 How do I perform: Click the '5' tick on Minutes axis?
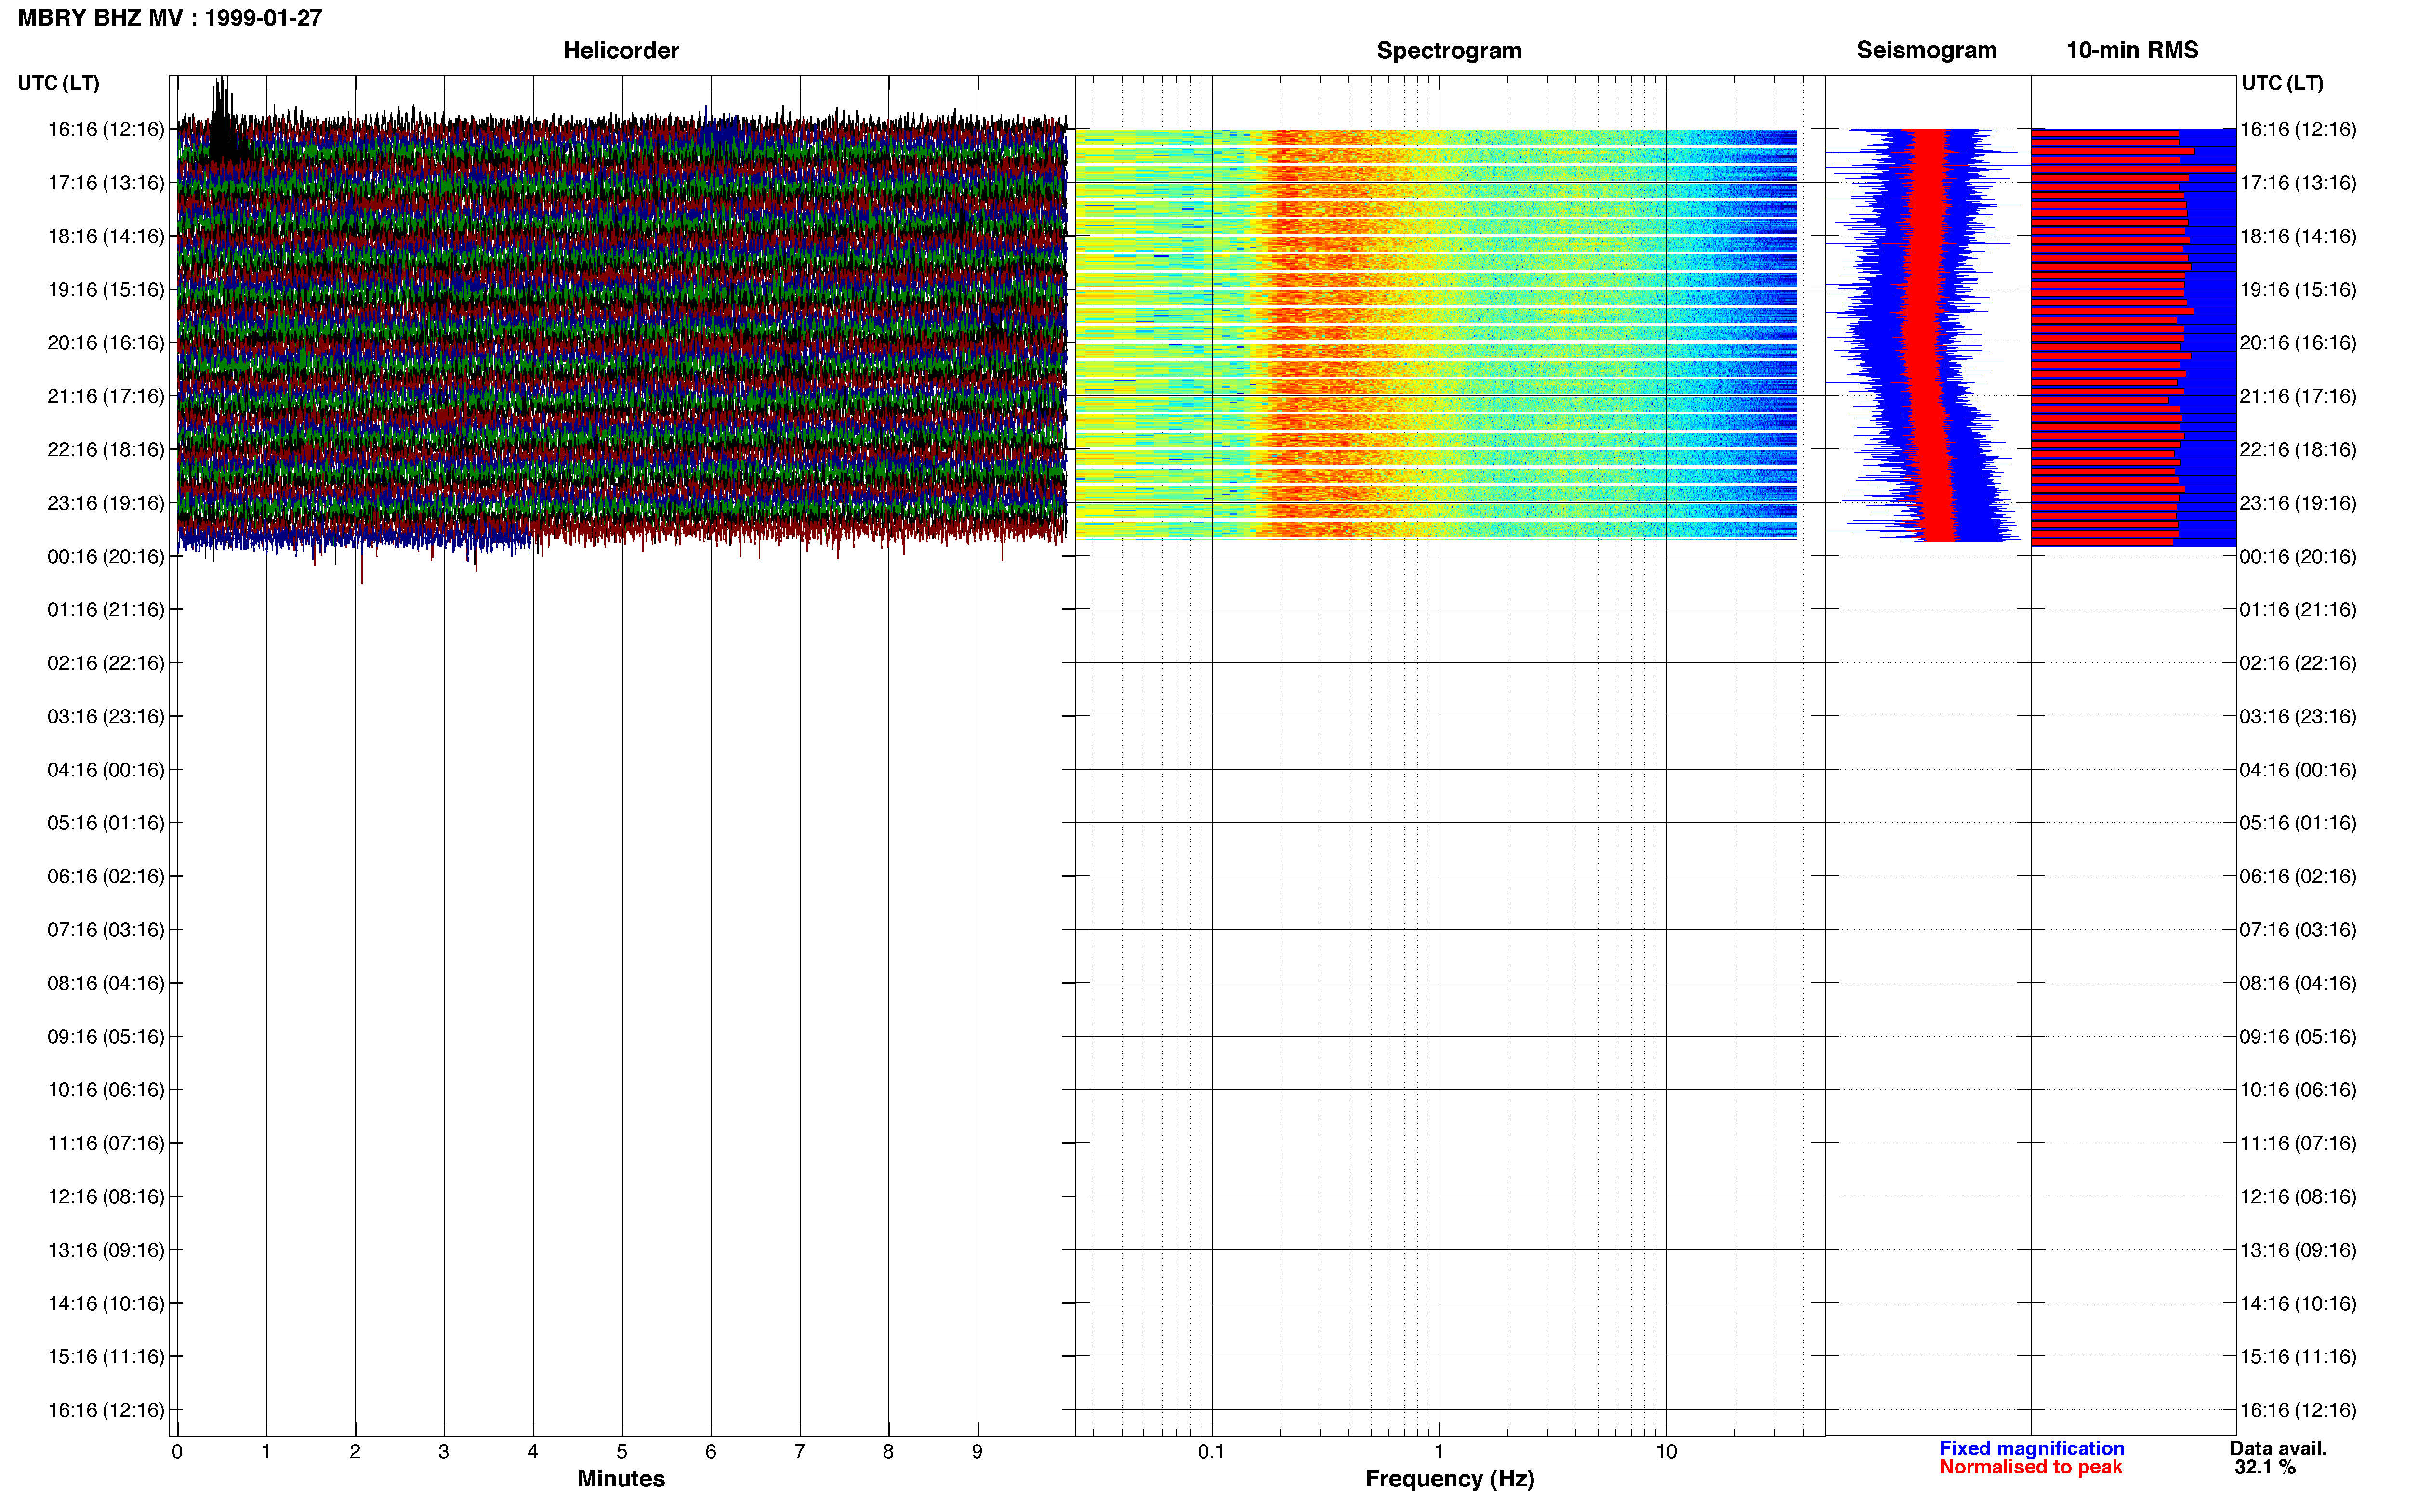[622, 1451]
